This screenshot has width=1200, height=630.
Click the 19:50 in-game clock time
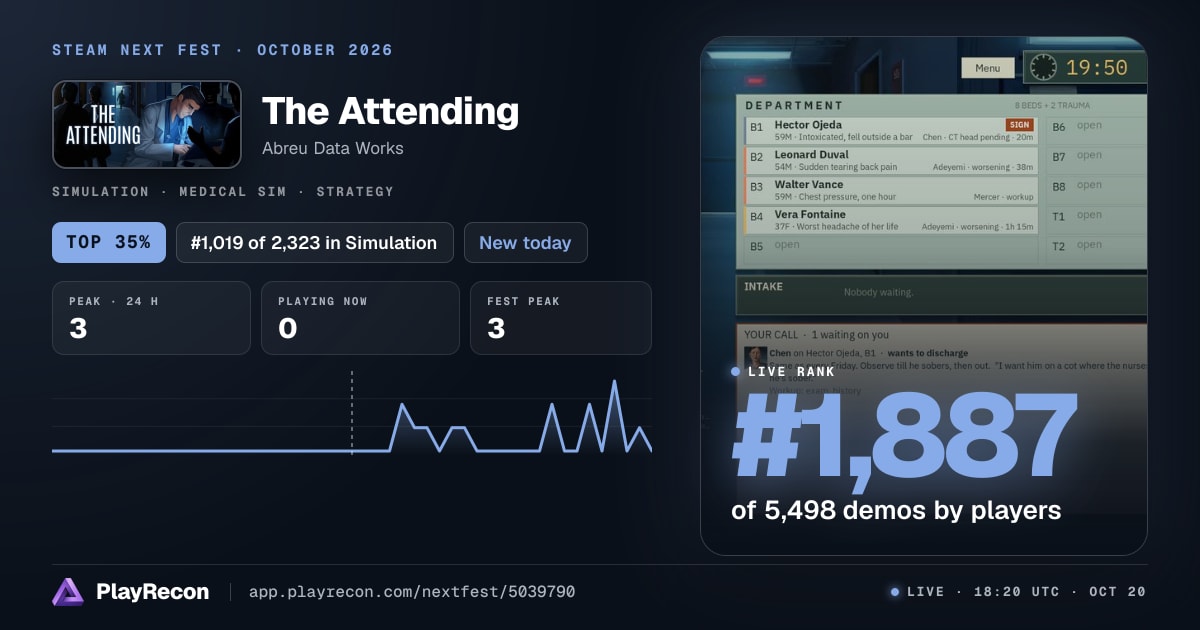1097,68
